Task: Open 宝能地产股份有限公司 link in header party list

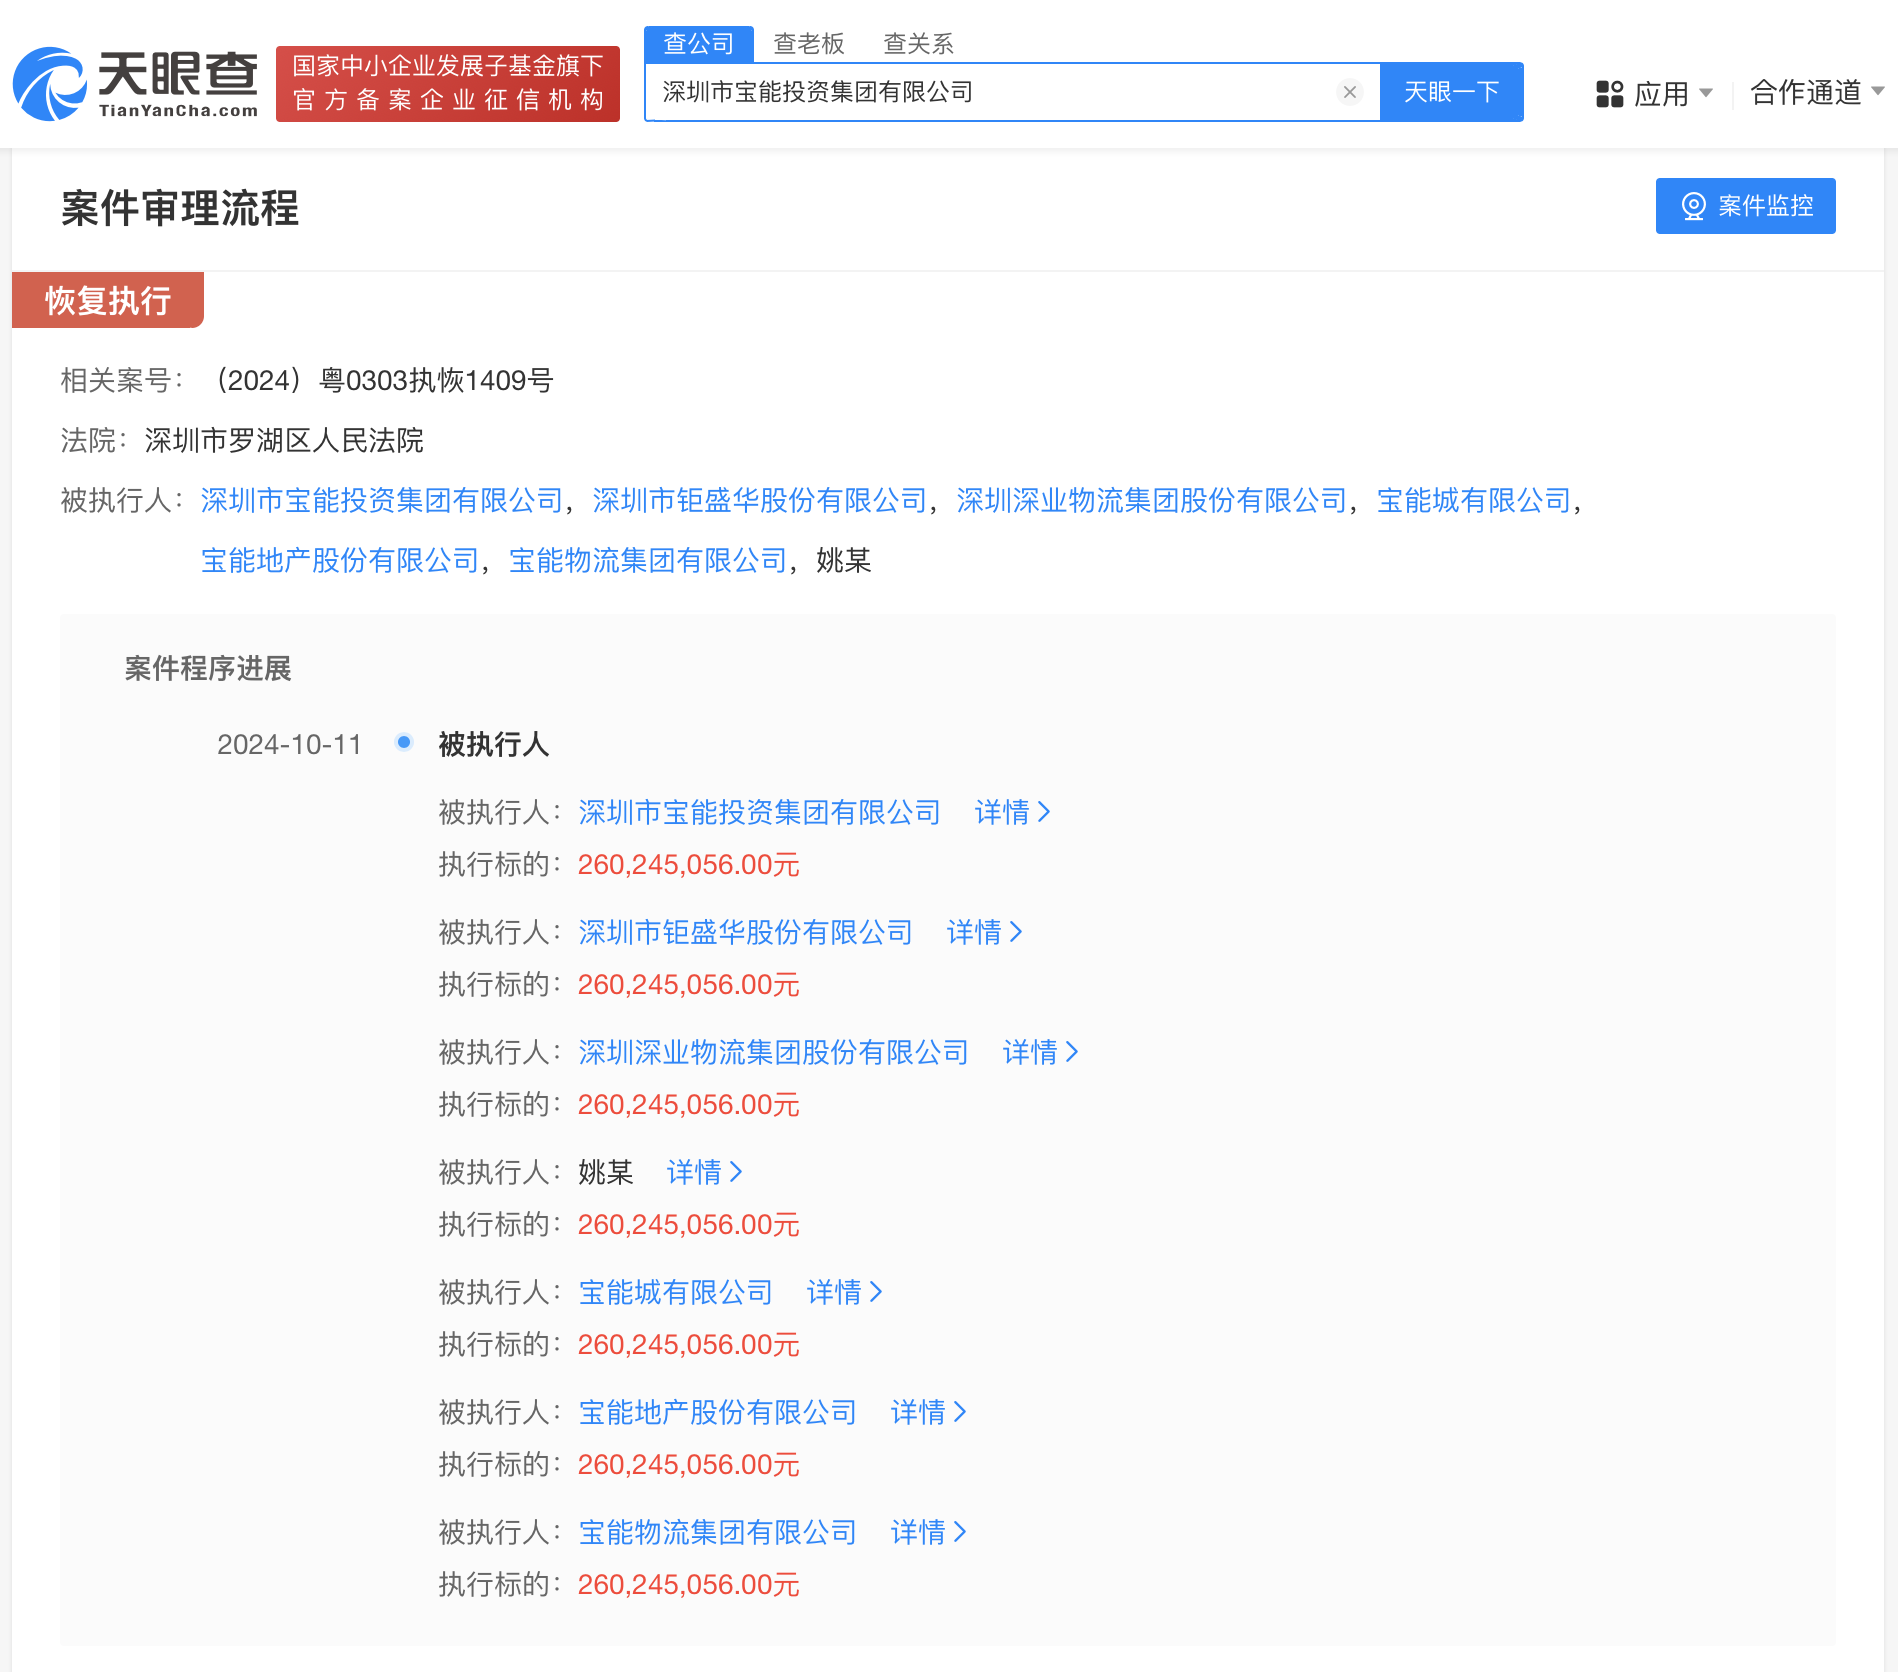Action: pyautogui.click(x=340, y=560)
